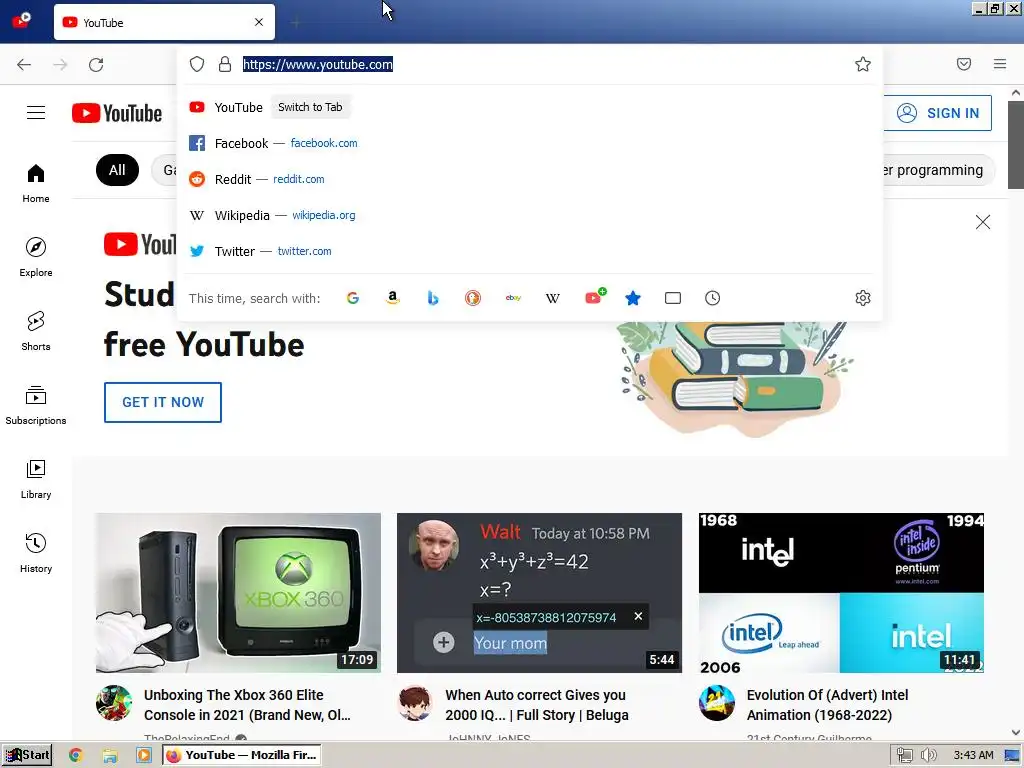Image resolution: width=1024 pixels, height=768 pixels.
Task: Click the SIGN IN button
Action: [938, 113]
